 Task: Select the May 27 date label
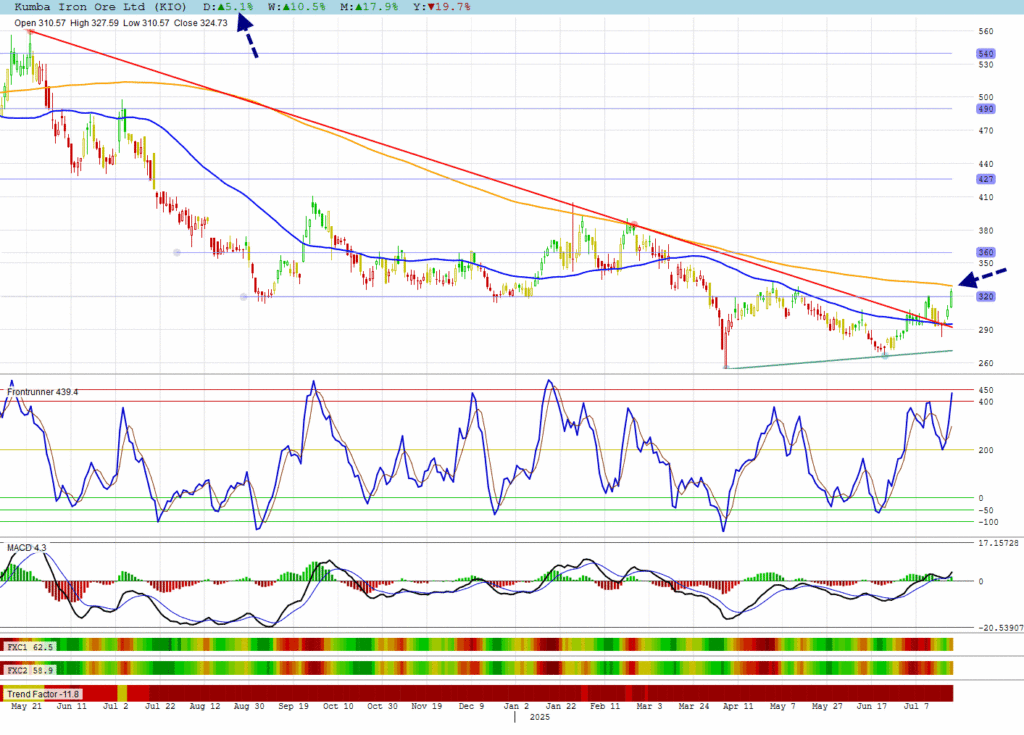coord(827,706)
